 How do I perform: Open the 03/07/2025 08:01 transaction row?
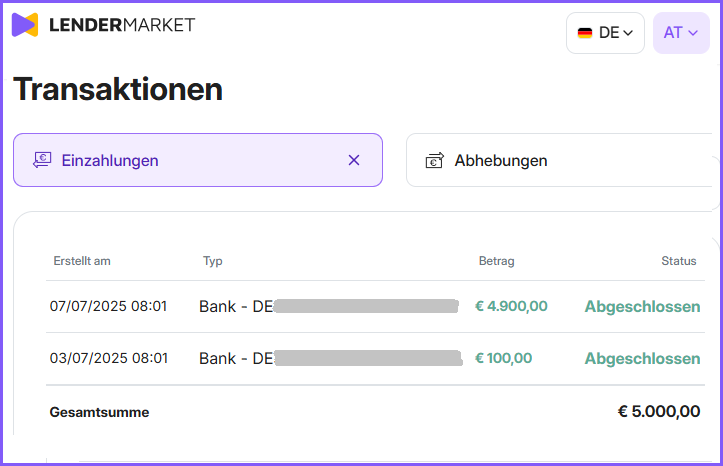tap(375, 359)
